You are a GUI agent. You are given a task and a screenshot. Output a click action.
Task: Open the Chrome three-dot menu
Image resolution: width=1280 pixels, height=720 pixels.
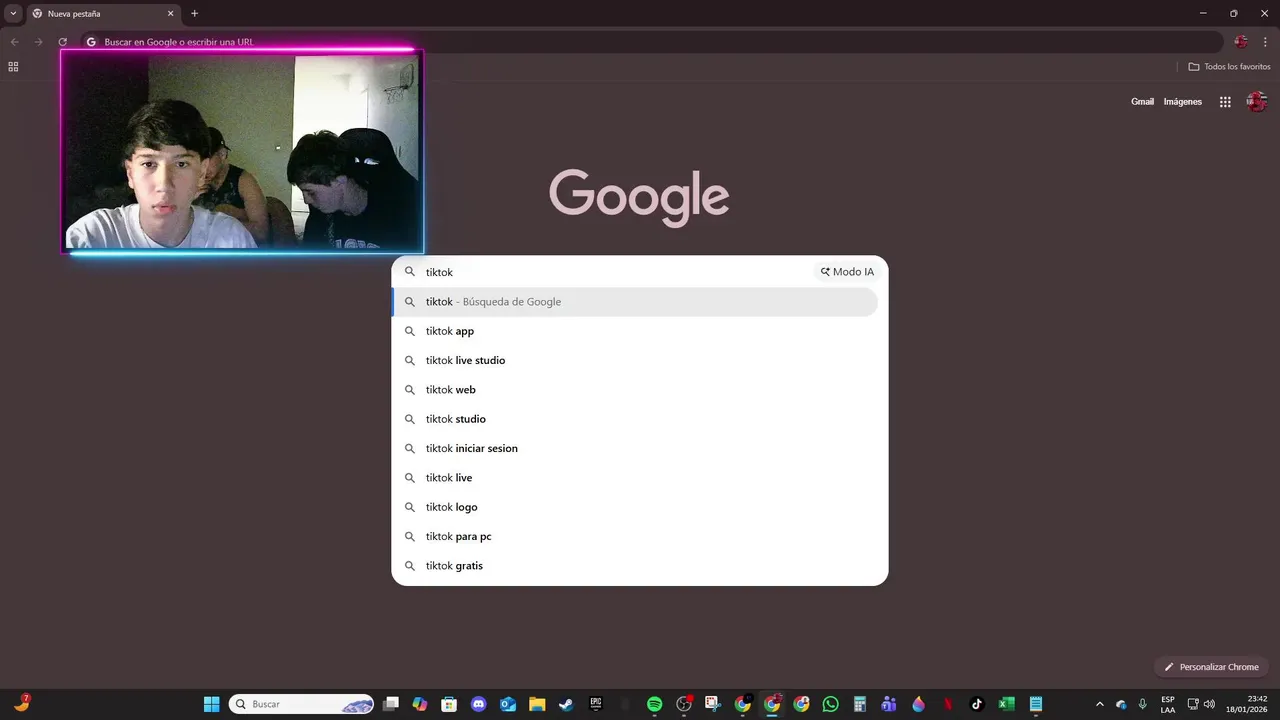click(1265, 42)
